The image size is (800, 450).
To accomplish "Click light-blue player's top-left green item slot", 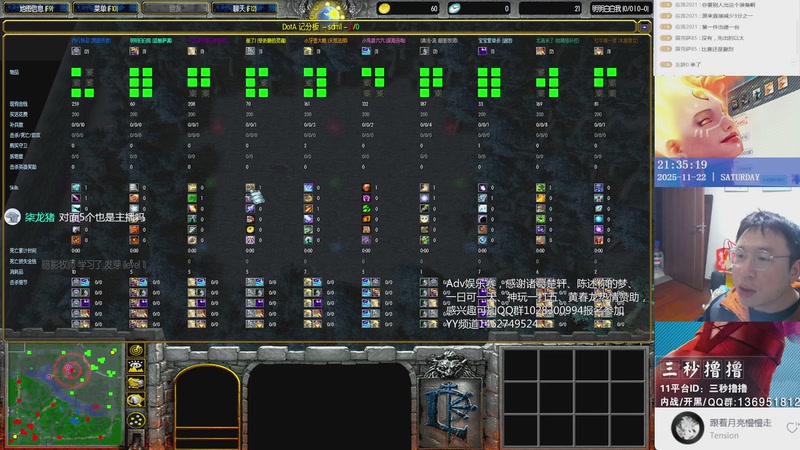I will click(483, 72).
